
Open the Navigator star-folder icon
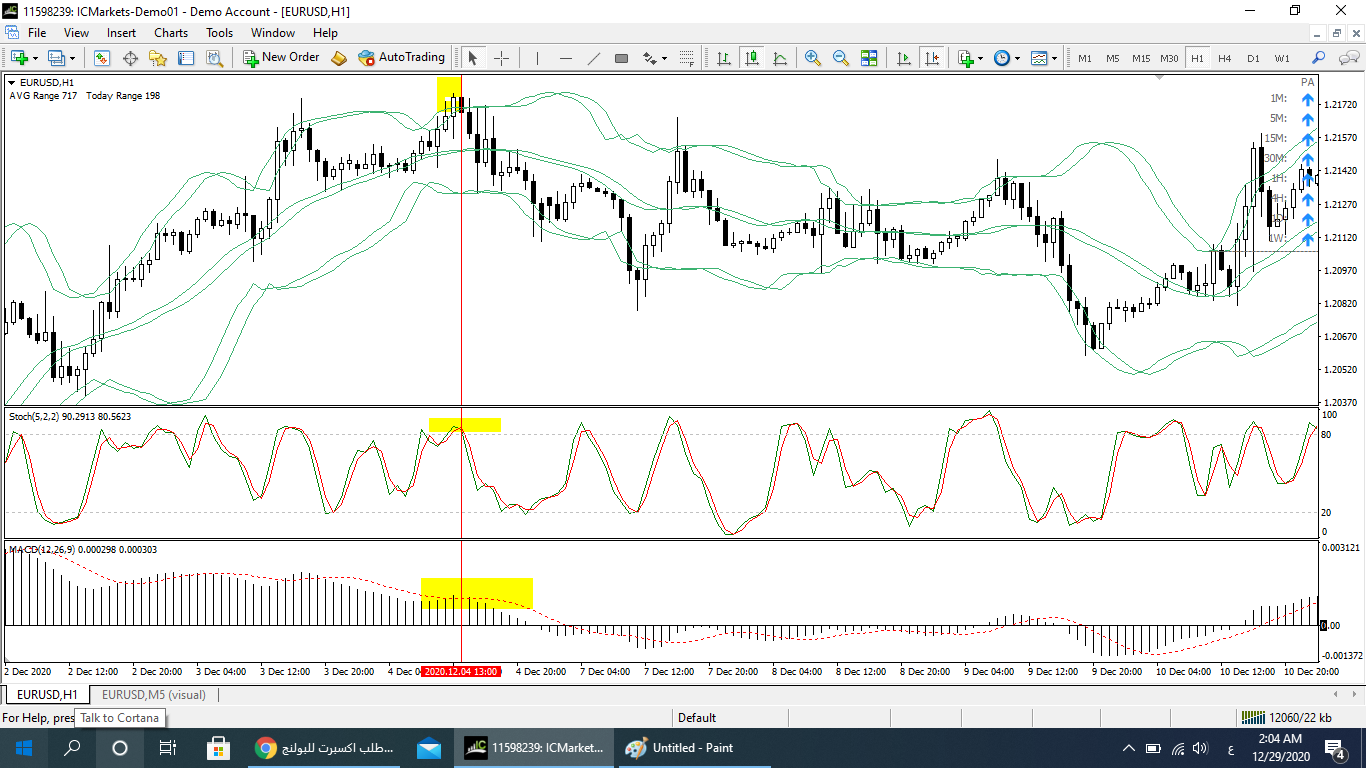[158, 58]
